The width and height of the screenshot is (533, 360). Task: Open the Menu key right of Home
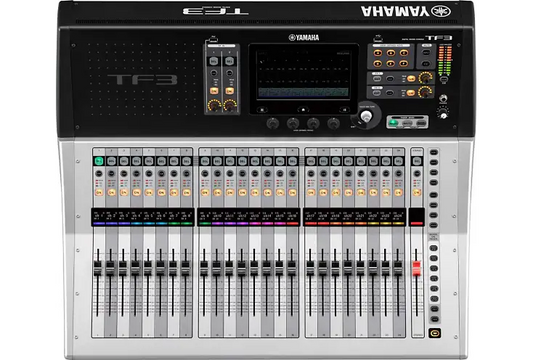344,109
